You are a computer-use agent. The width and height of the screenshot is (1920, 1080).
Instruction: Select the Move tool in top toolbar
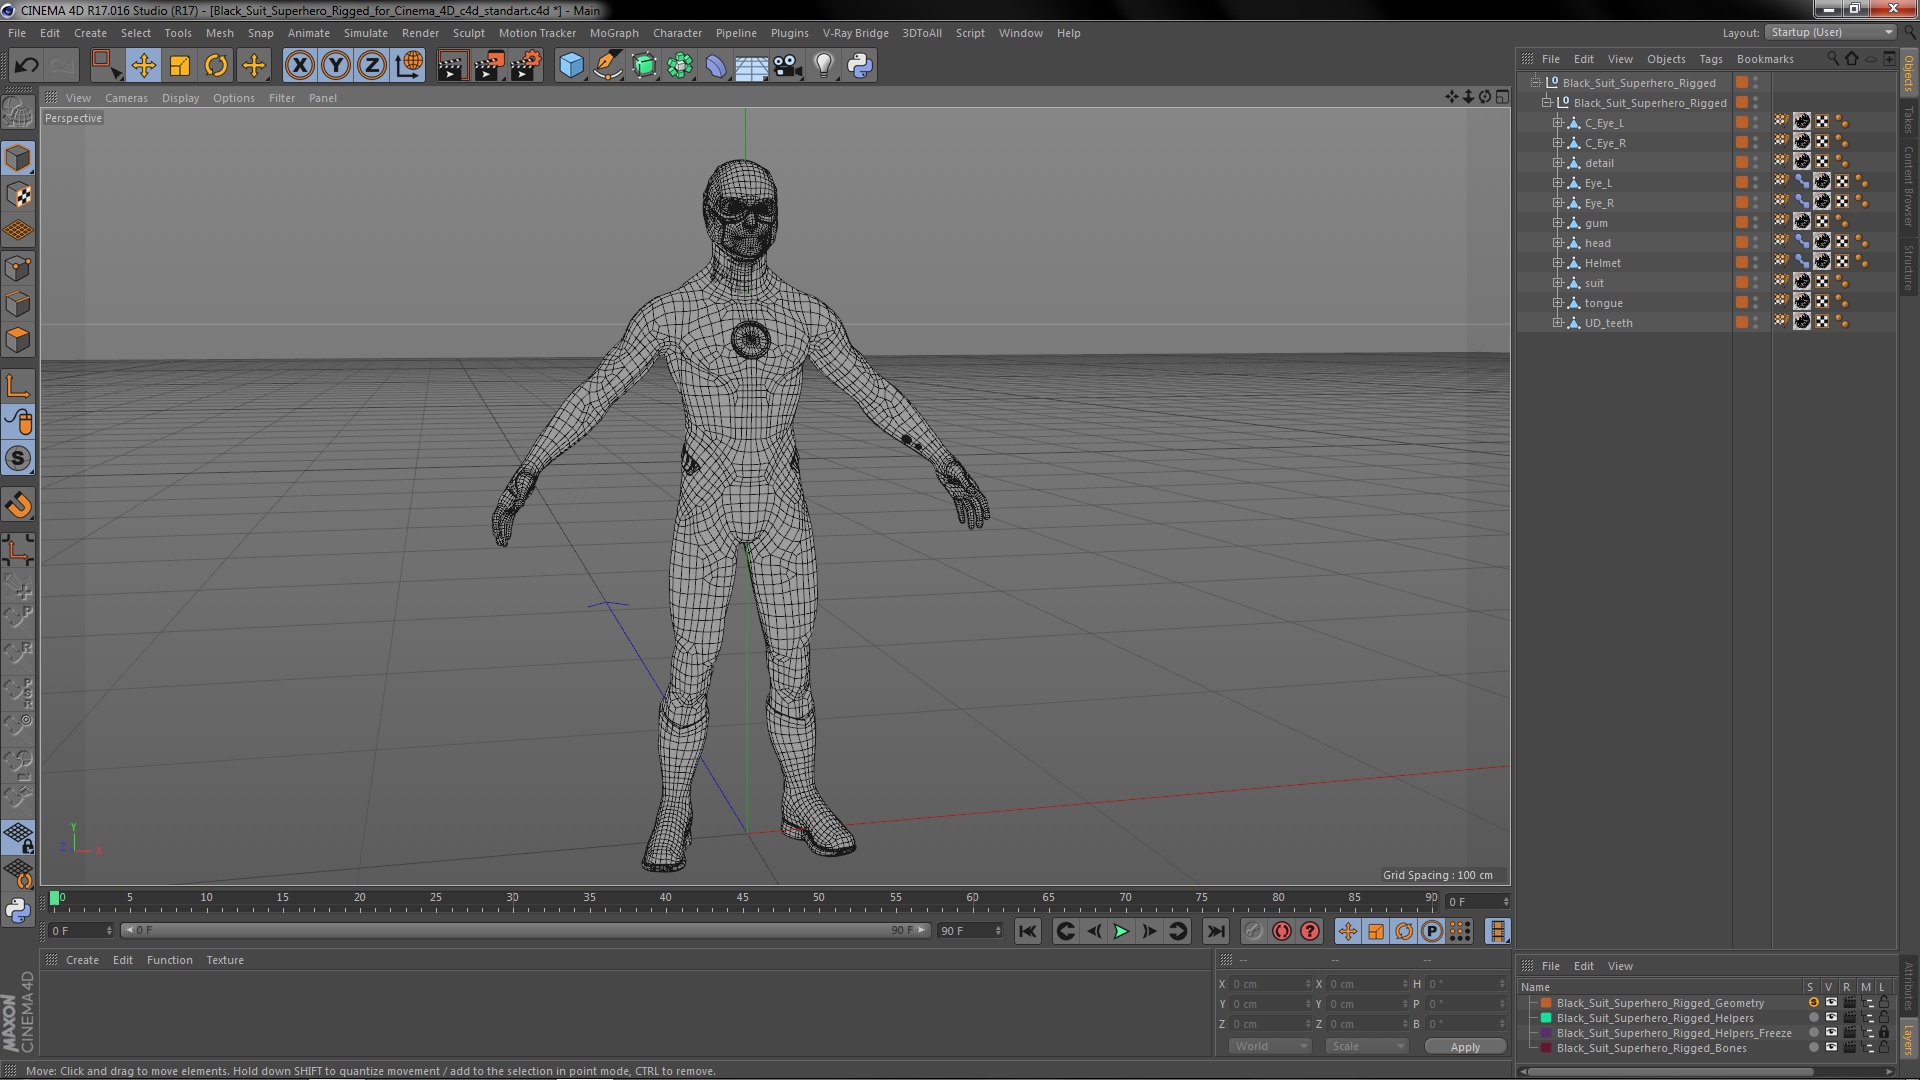pyautogui.click(x=143, y=66)
